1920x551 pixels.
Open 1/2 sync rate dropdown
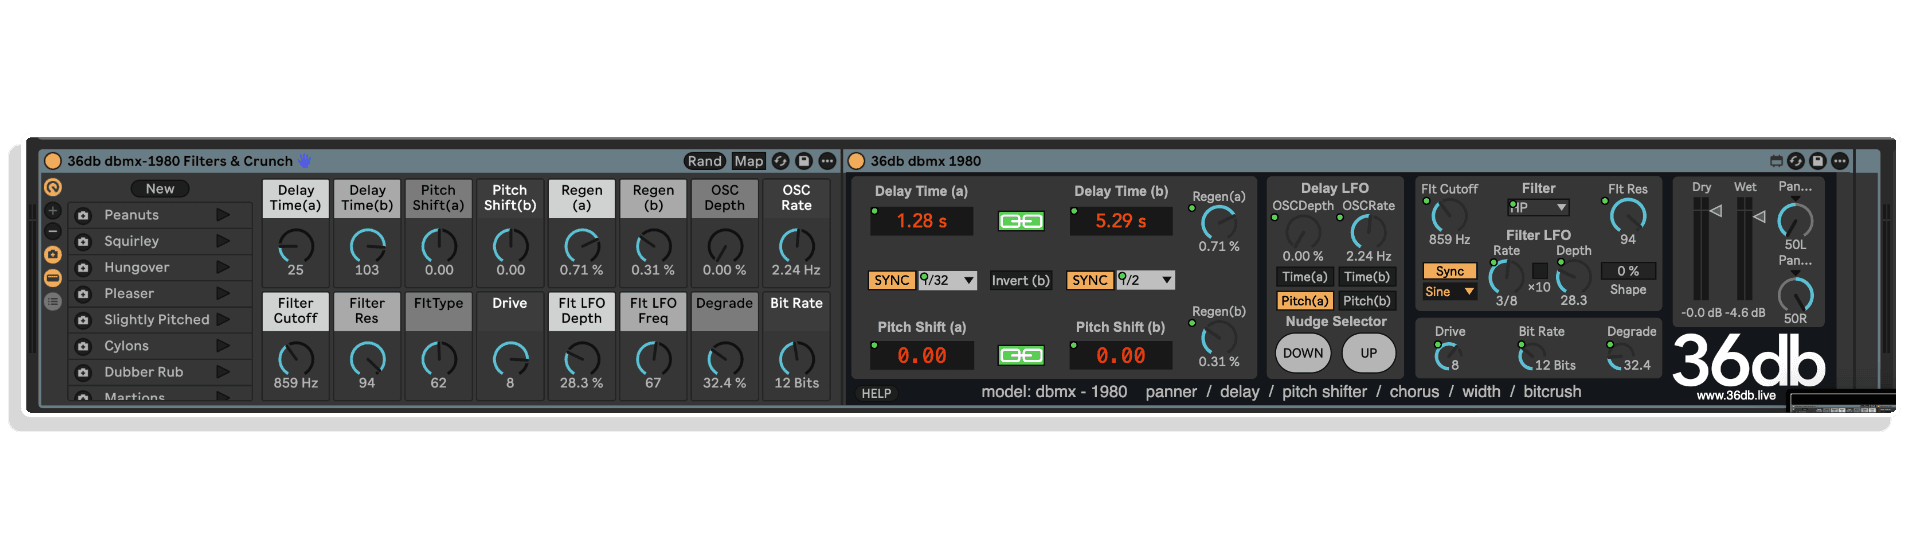(x=1146, y=281)
